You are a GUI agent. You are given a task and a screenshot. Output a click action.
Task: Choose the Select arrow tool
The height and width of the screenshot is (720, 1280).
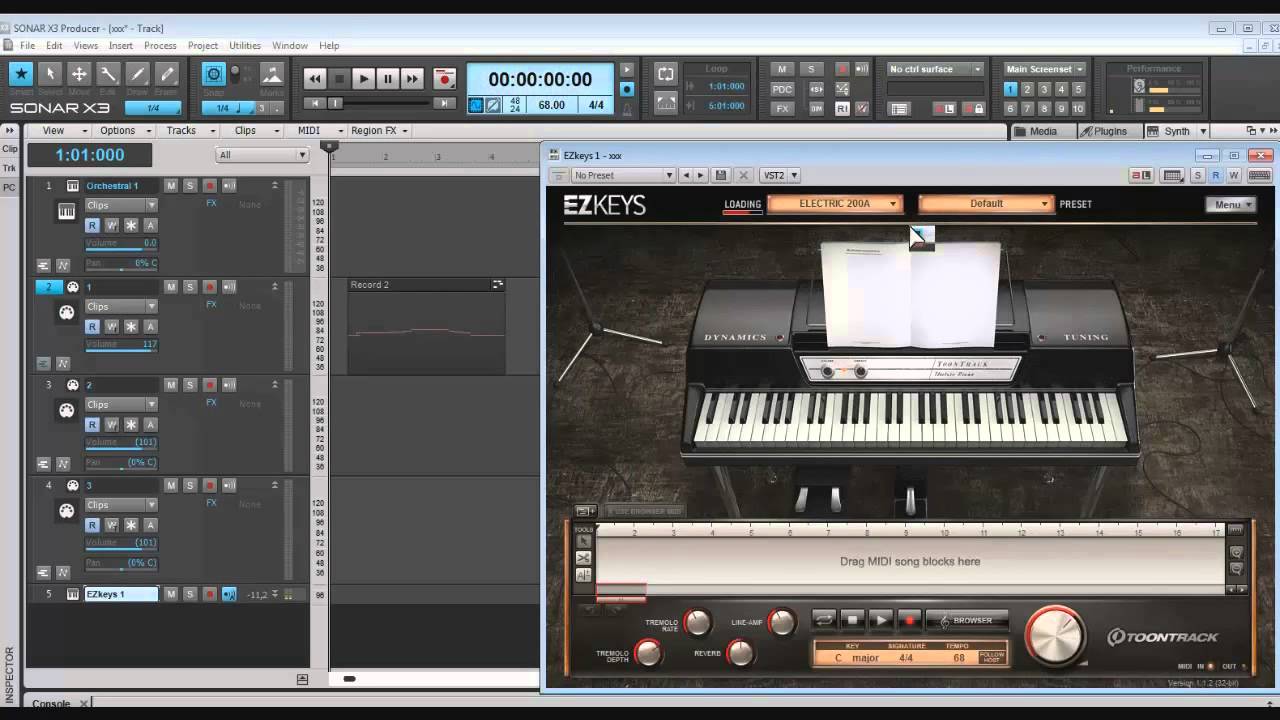pyautogui.click(x=50, y=74)
